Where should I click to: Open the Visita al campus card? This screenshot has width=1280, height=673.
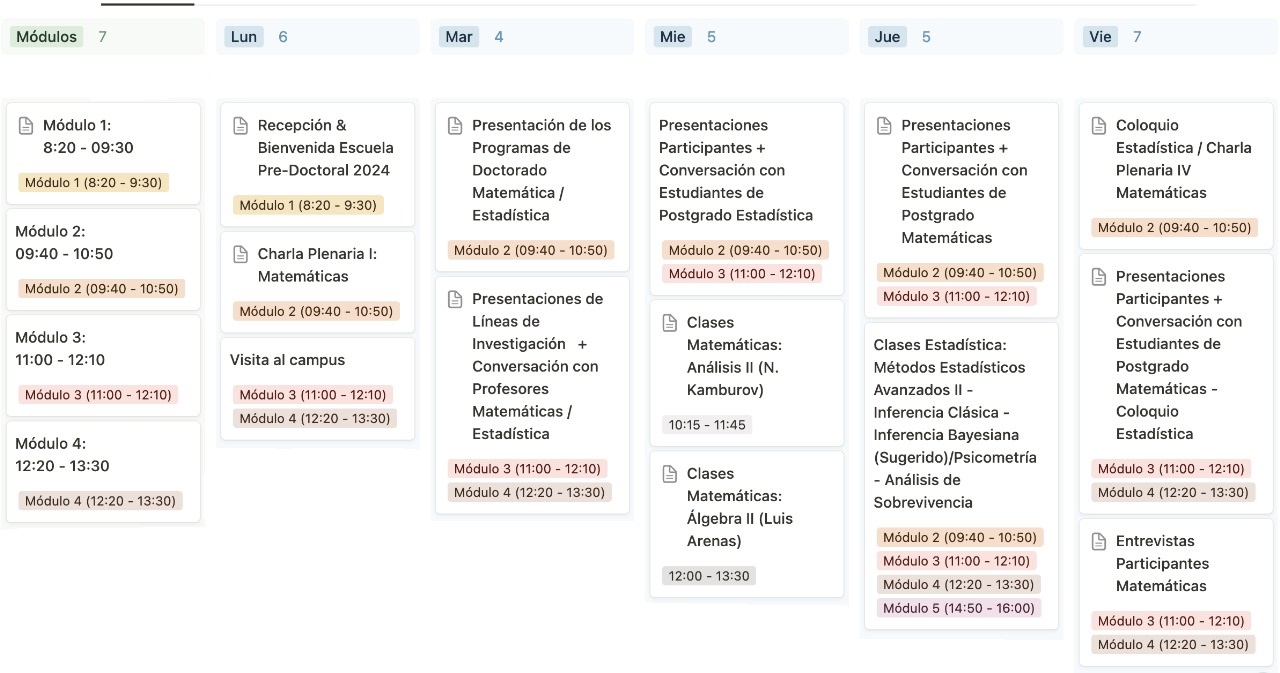point(317,389)
